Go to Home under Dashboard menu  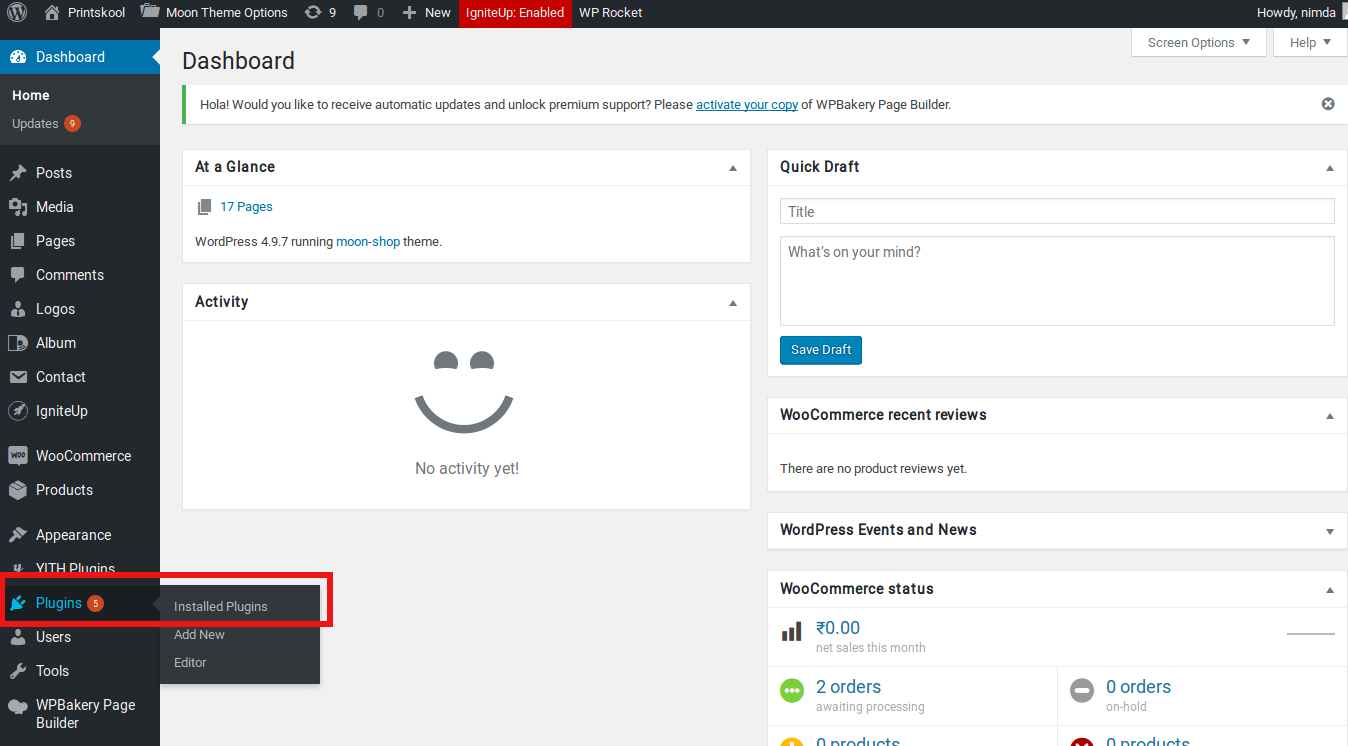click(31, 95)
